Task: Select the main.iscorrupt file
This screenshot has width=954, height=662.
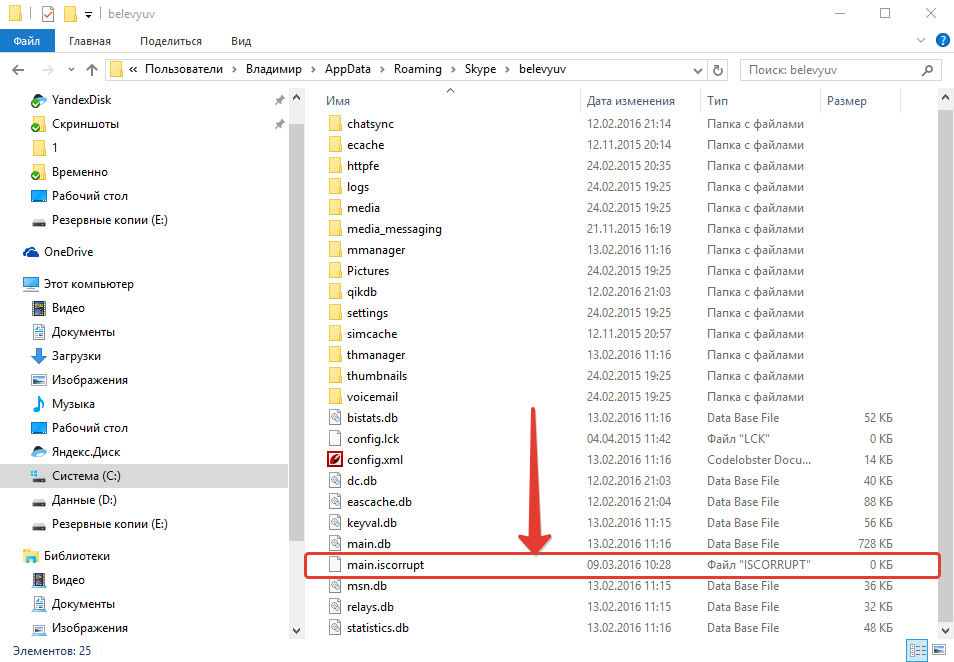Action: click(385, 565)
